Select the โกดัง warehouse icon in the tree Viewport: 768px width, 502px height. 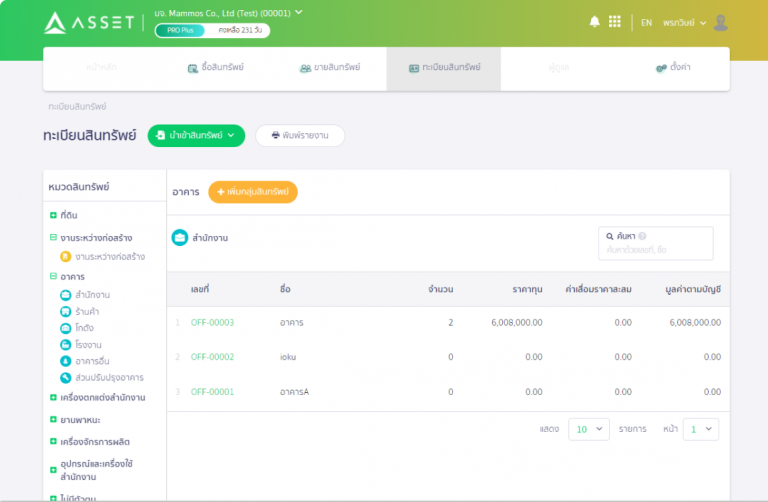point(66,328)
